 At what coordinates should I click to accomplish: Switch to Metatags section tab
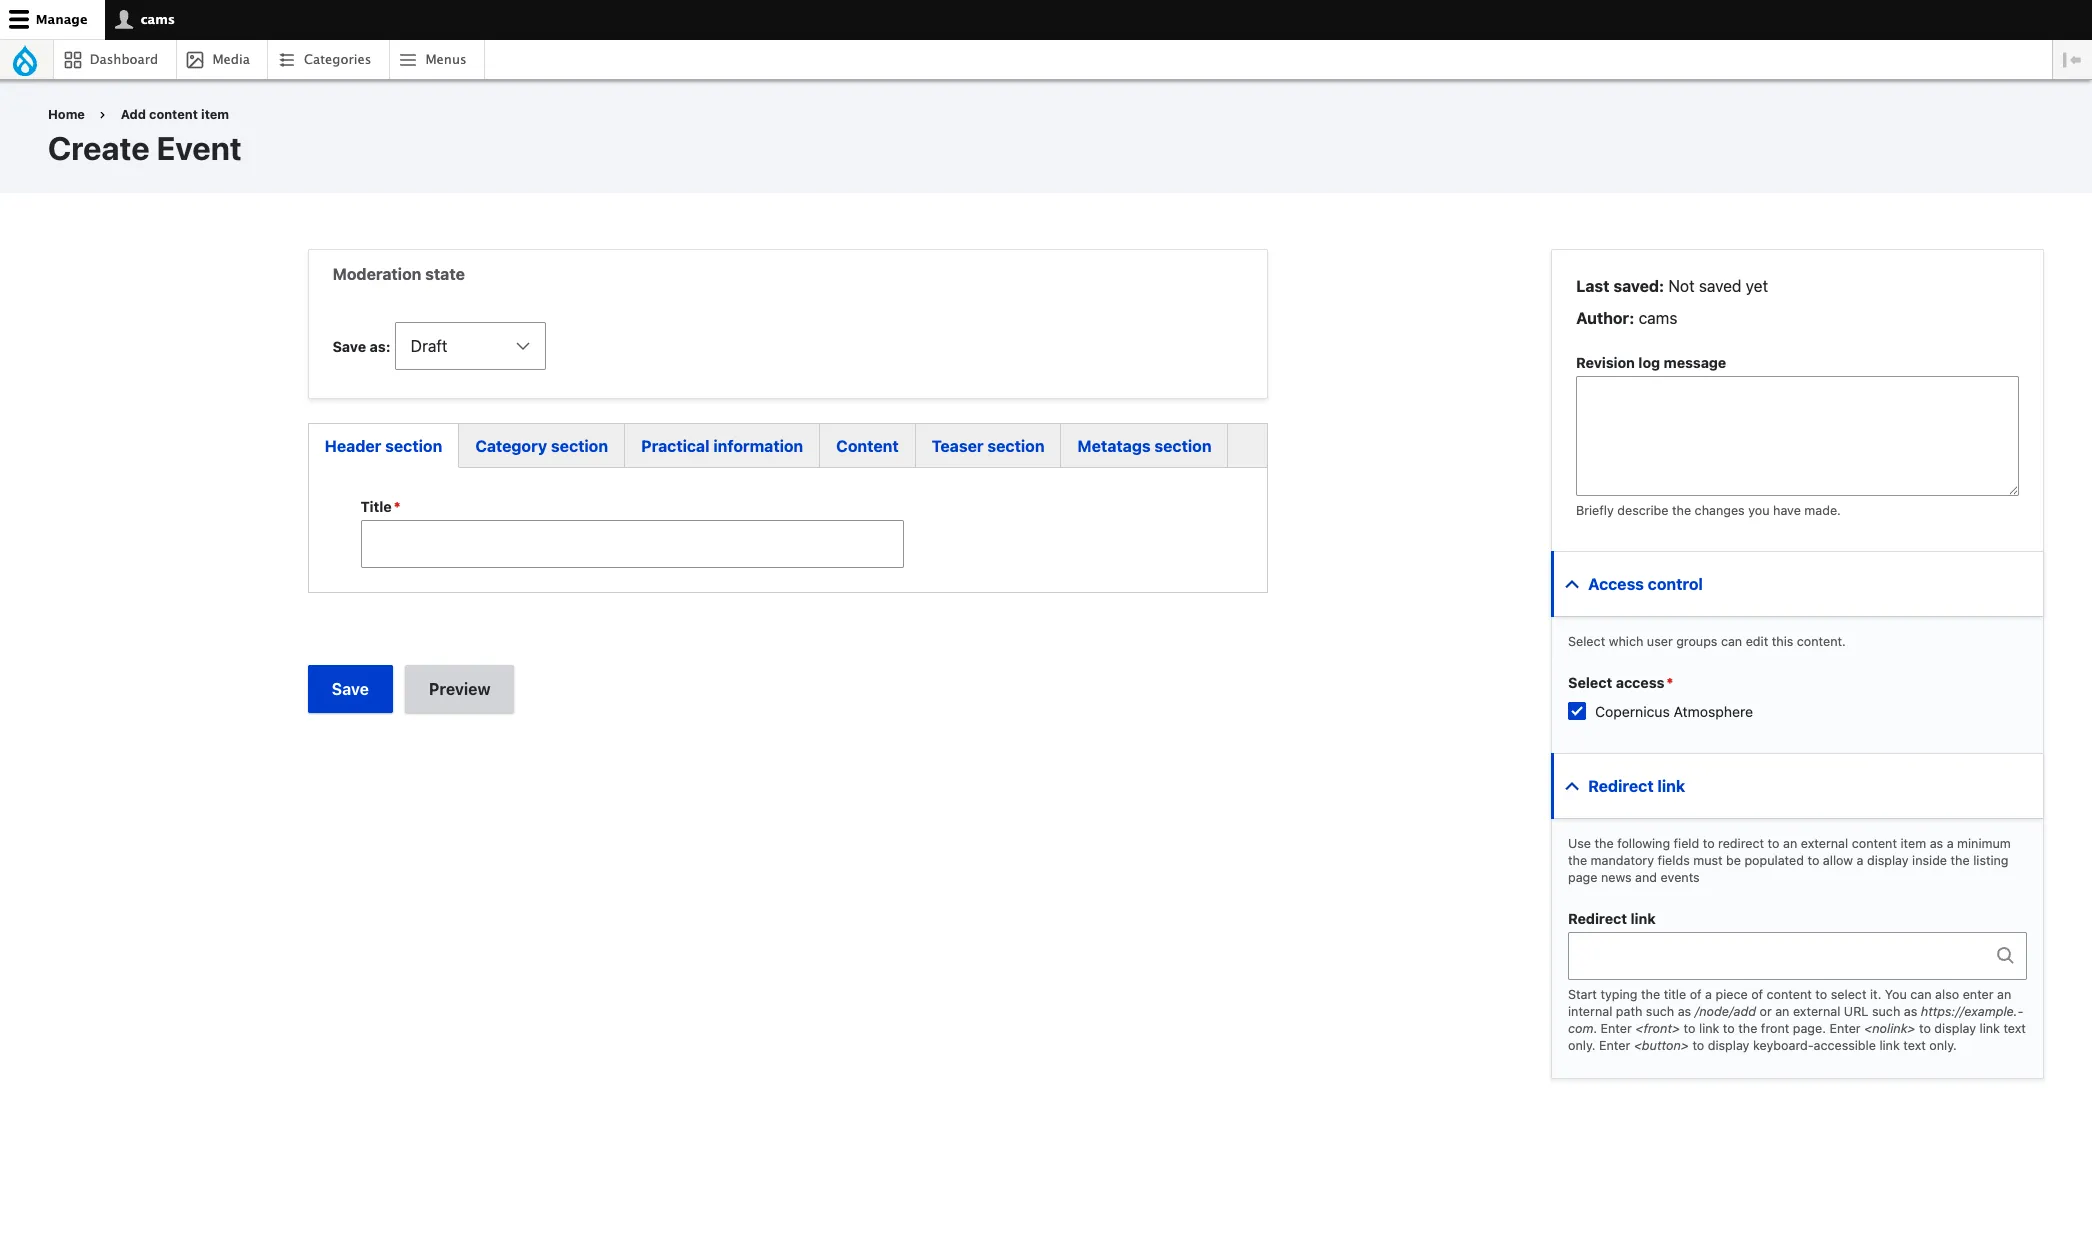(x=1144, y=447)
